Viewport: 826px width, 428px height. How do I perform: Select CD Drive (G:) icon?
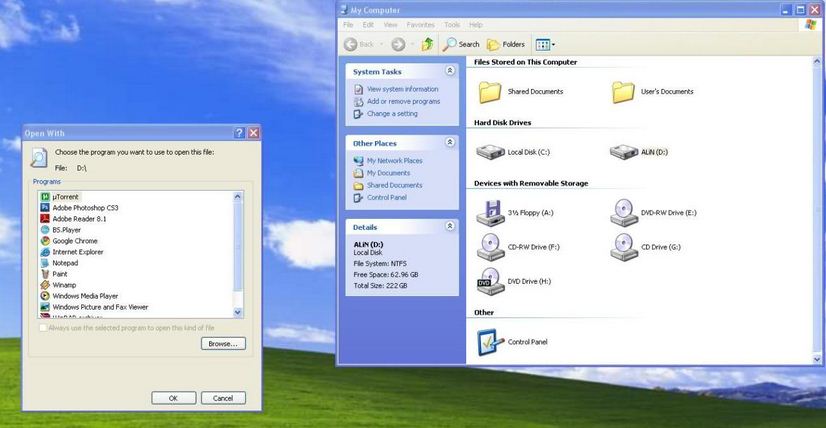[624, 247]
